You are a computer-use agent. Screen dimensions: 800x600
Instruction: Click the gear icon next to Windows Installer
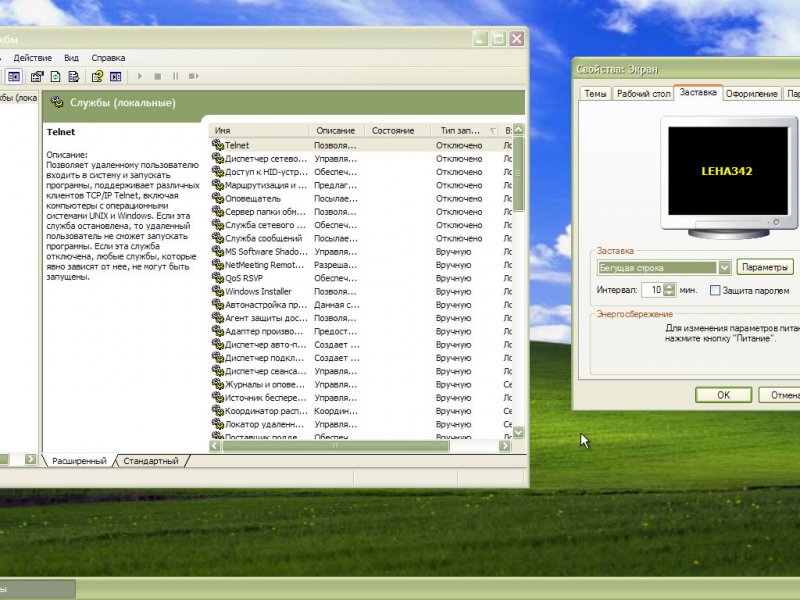point(218,291)
